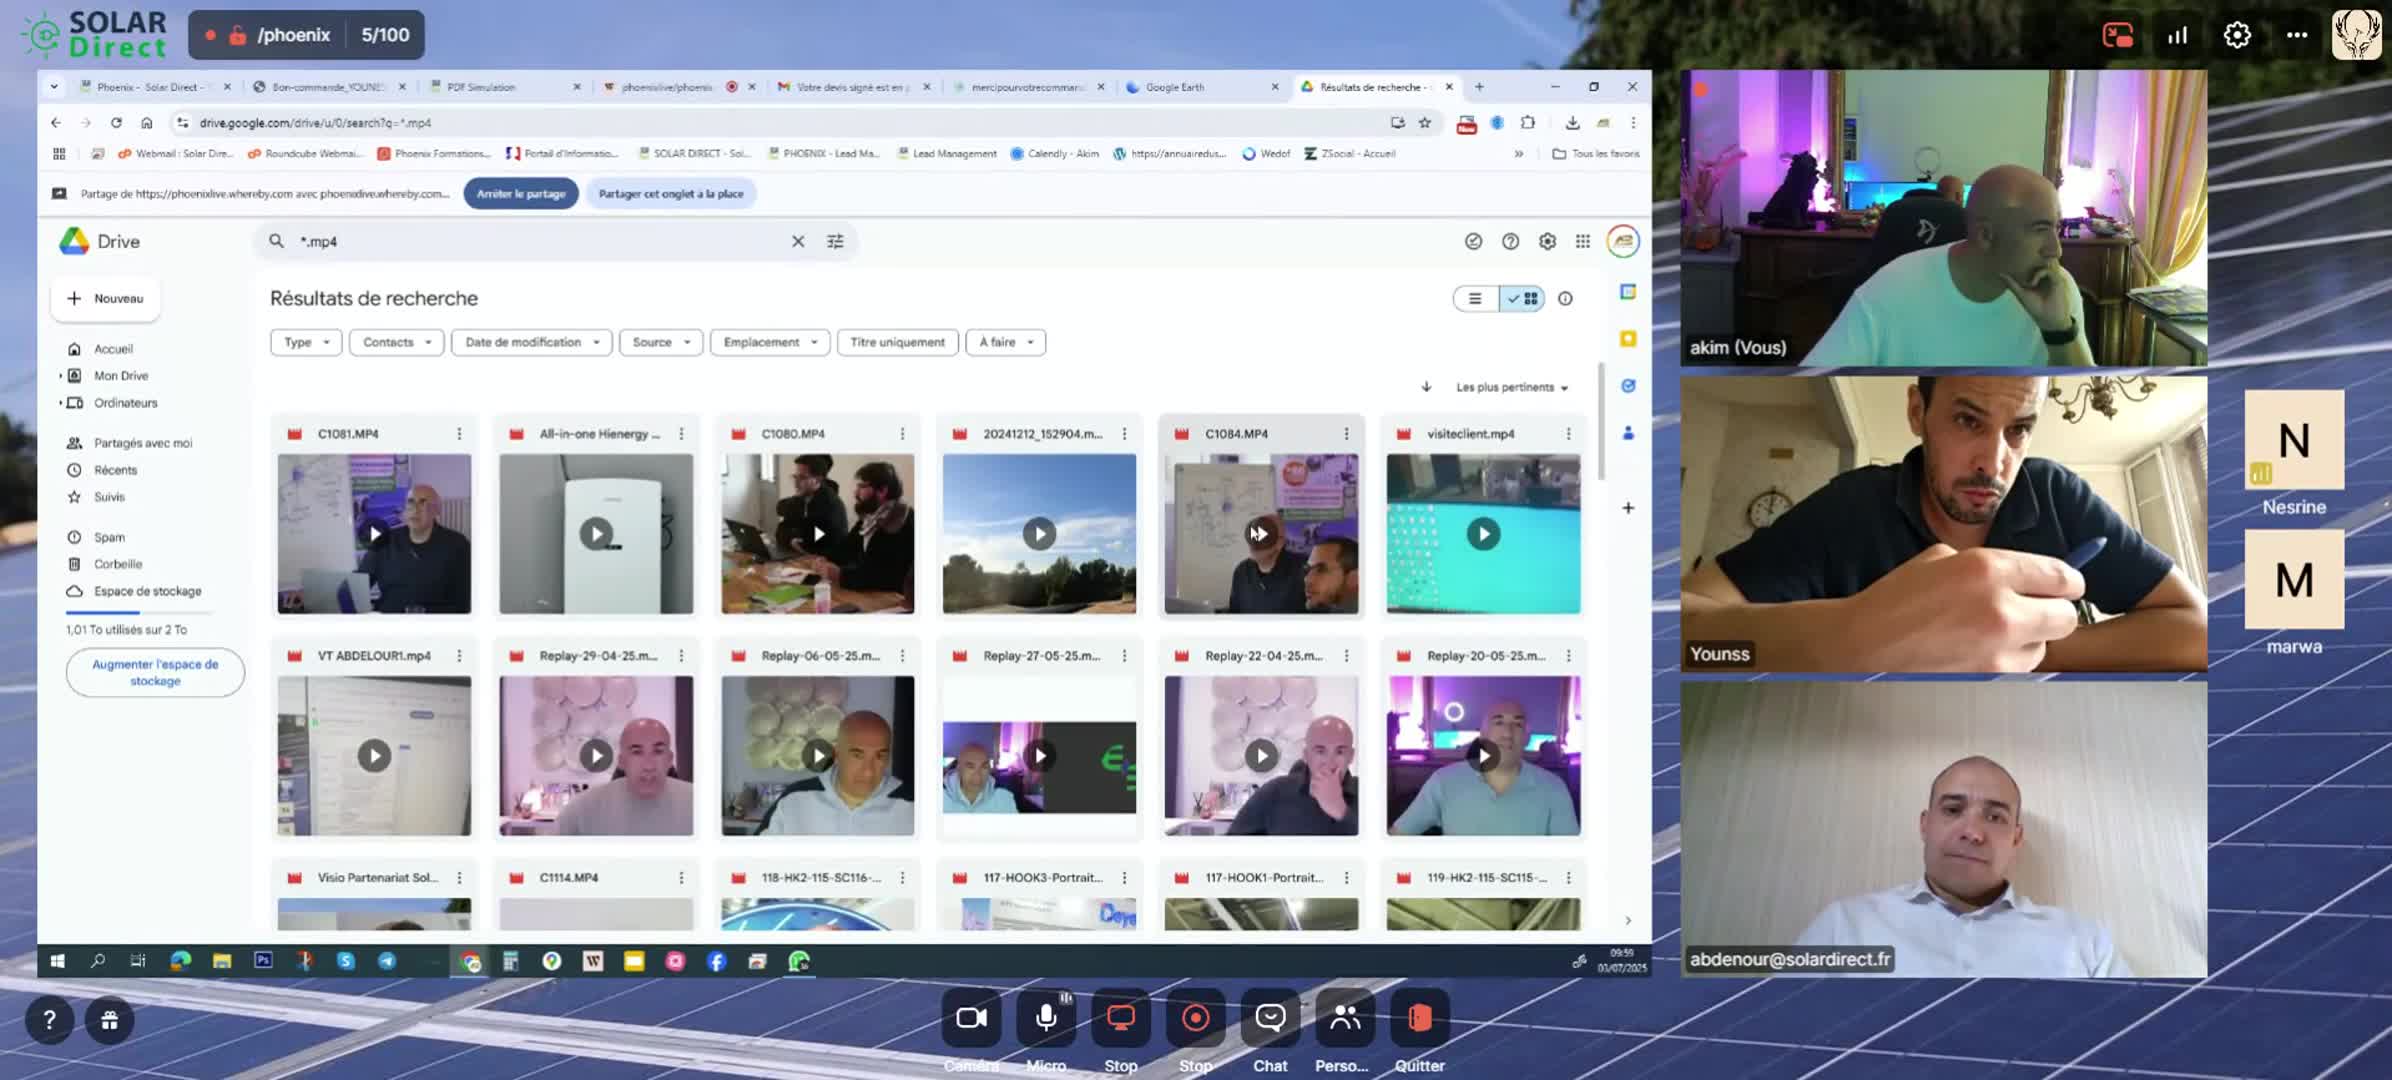Open Drive settings gear icon
The image size is (2392, 1080).
pos(1547,241)
